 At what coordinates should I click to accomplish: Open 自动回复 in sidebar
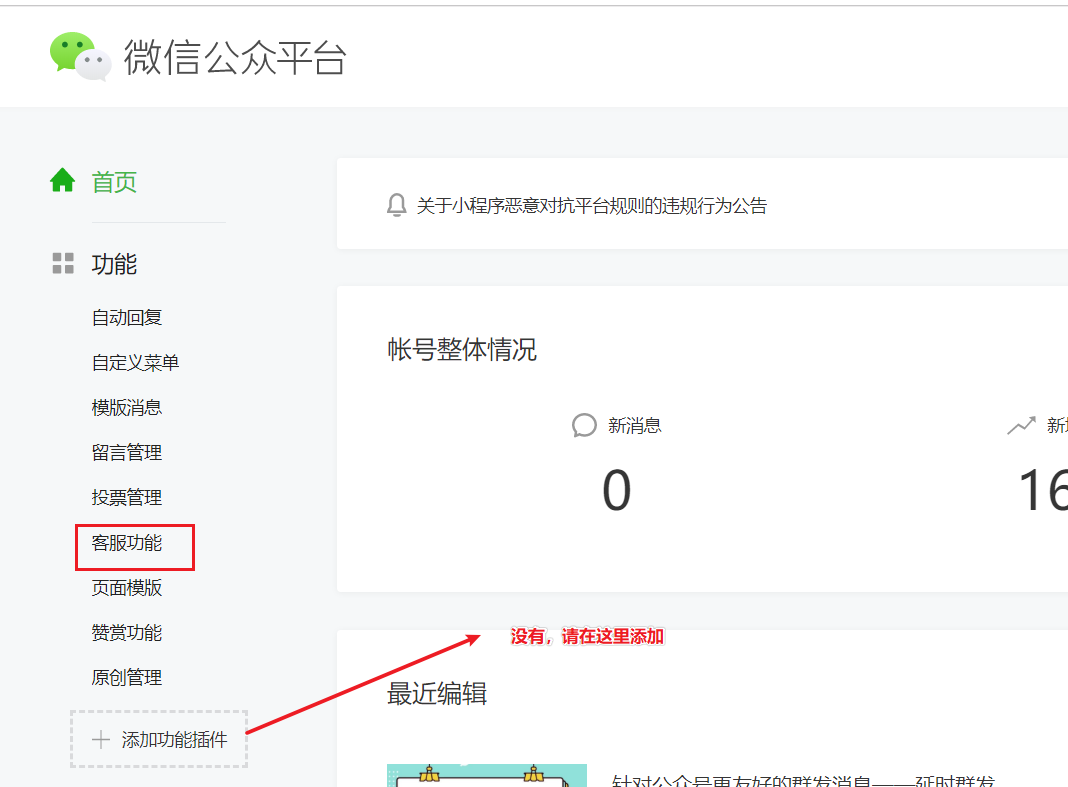pos(127,318)
